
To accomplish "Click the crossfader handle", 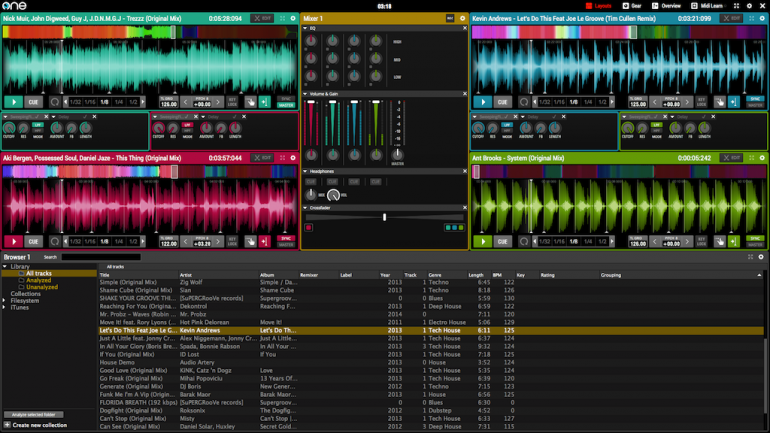I will 385,217.
